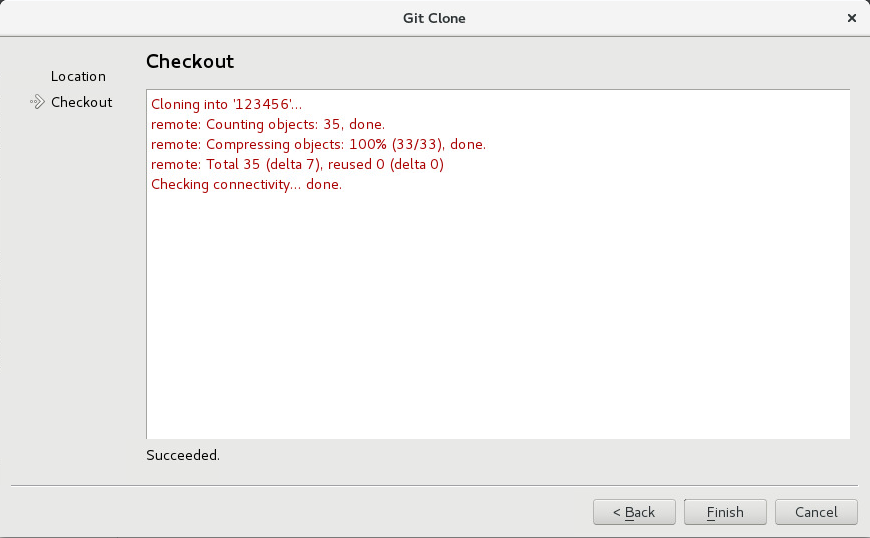Image resolution: width=870 pixels, height=538 pixels.
Task: Click the "Total 35 (delta 7)" log line
Action: pos(297,164)
